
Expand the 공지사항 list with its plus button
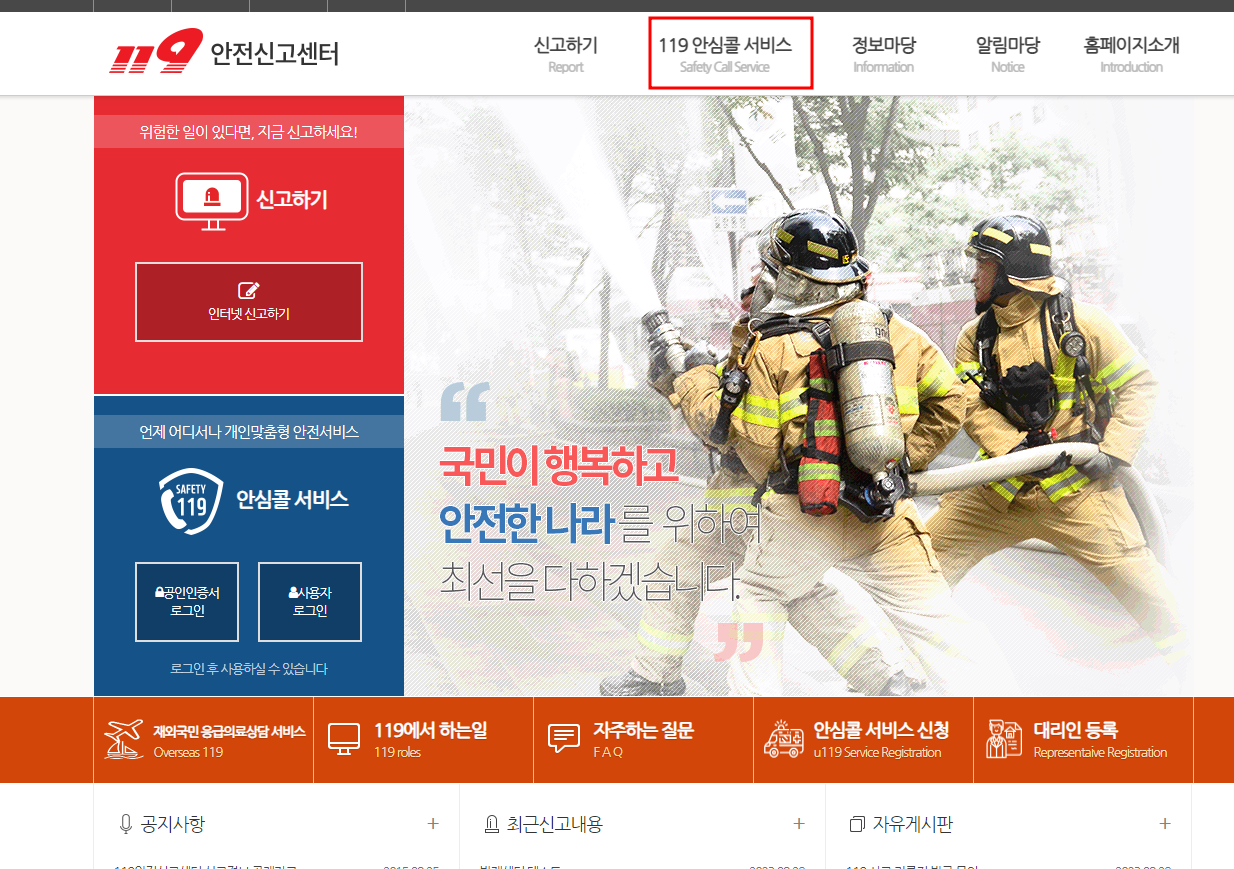[x=432, y=823]
